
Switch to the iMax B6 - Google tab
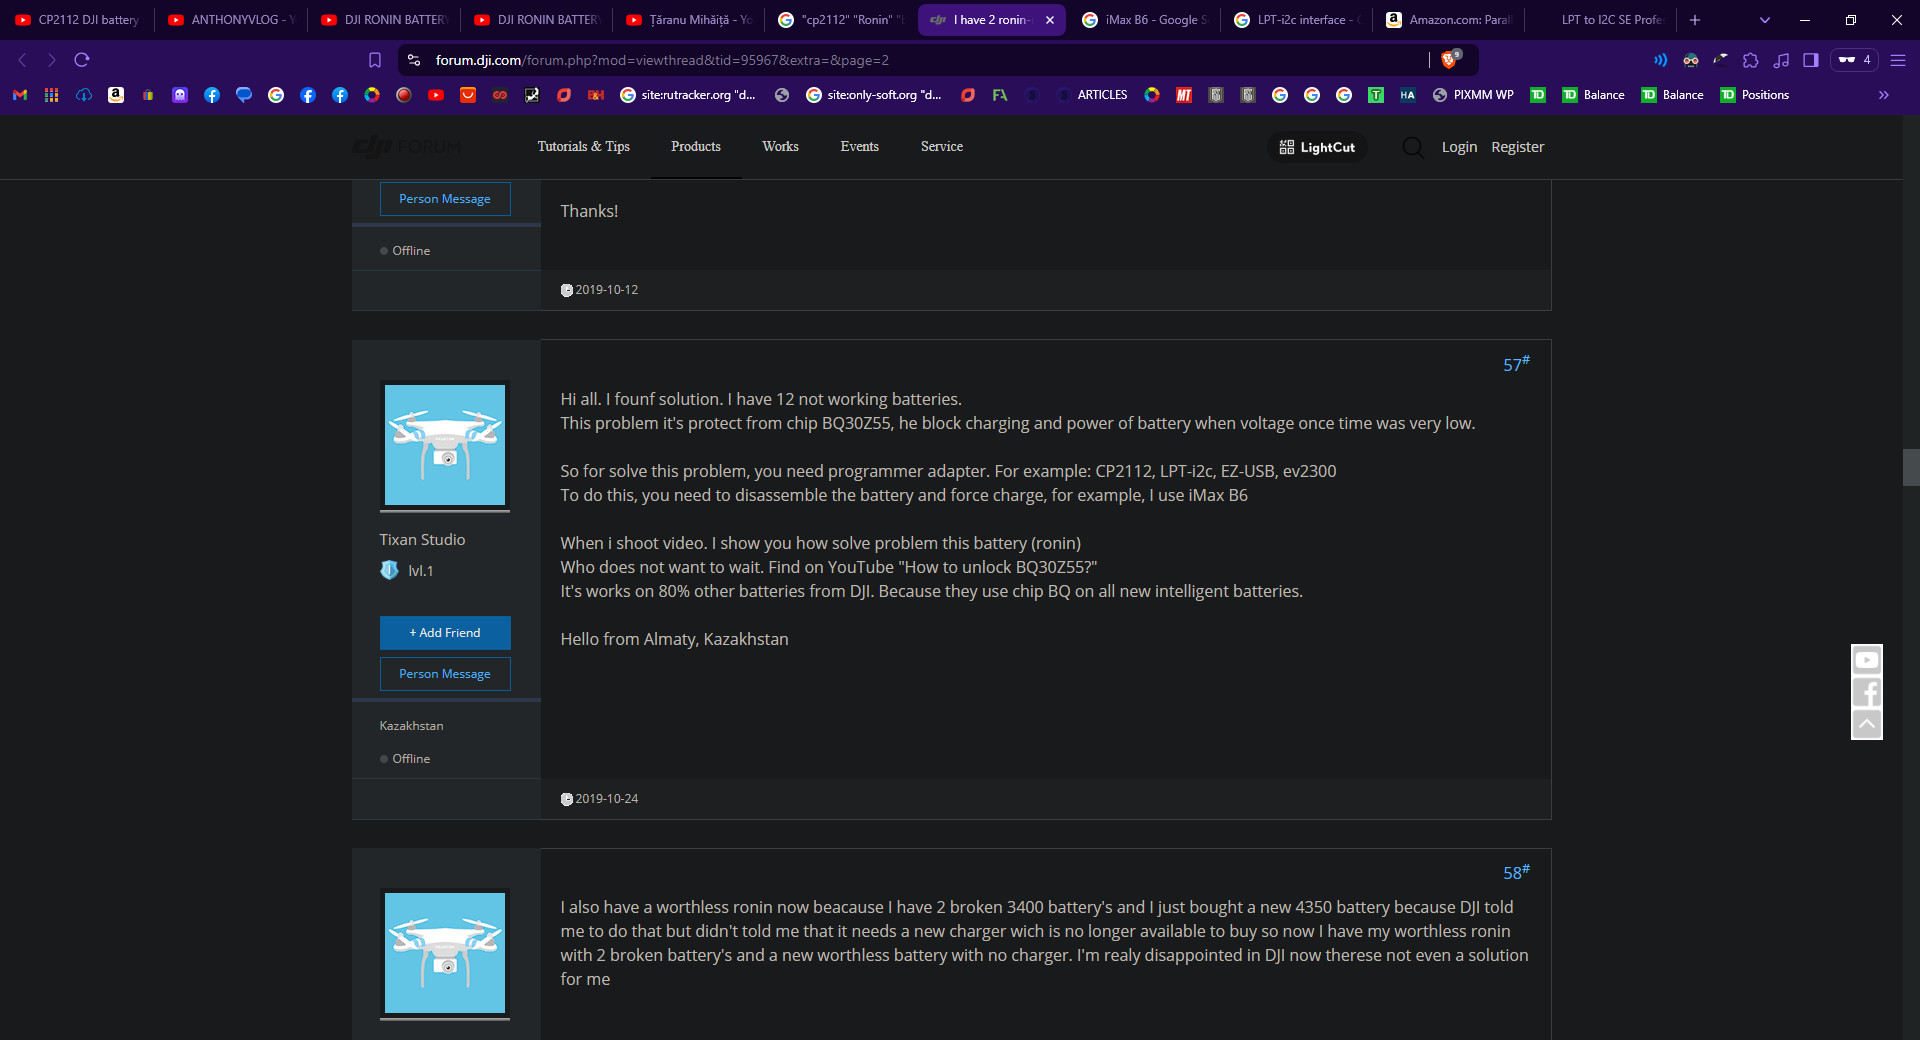(x=1146, y=20)
